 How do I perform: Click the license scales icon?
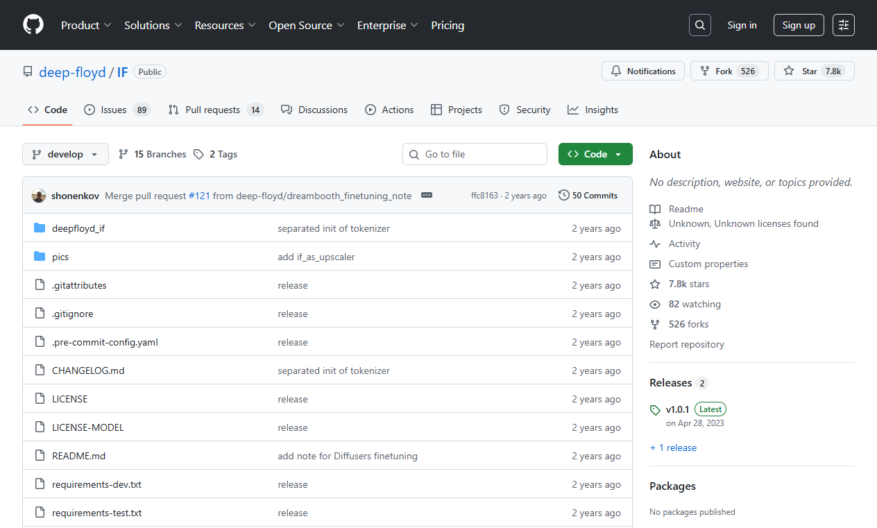[655, 224]
